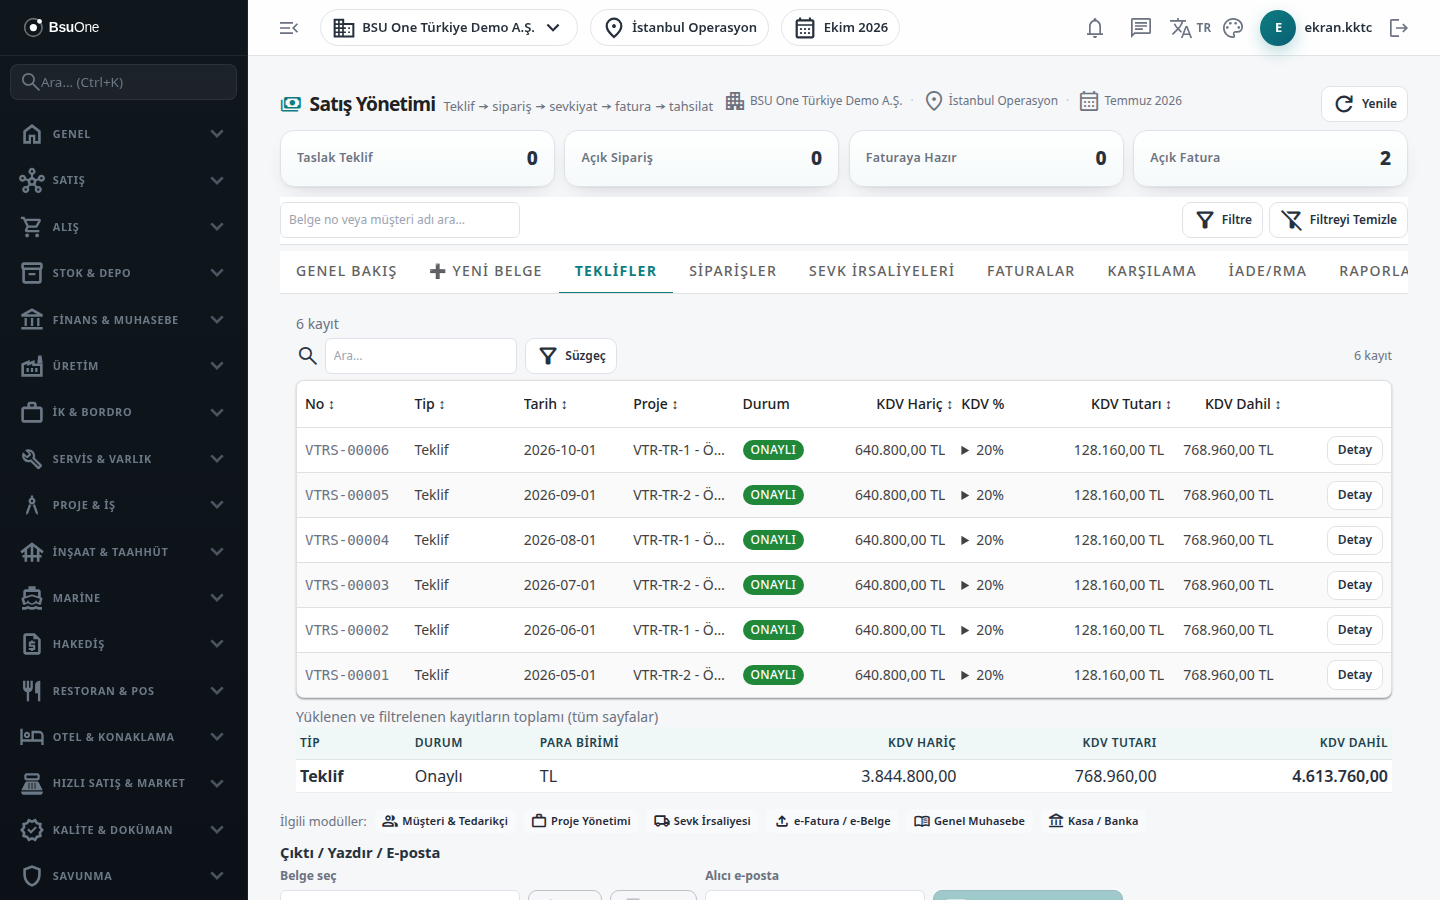This screenshot has width=1440, height=900.
Task: Click the Filtre button
Action: coord(1223,220)
